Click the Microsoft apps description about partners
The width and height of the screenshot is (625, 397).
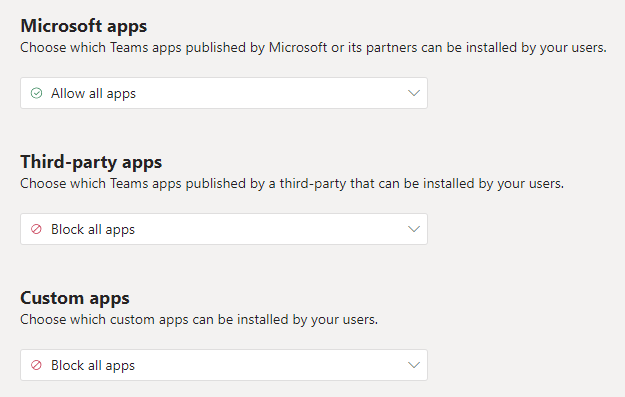point(313,48)
